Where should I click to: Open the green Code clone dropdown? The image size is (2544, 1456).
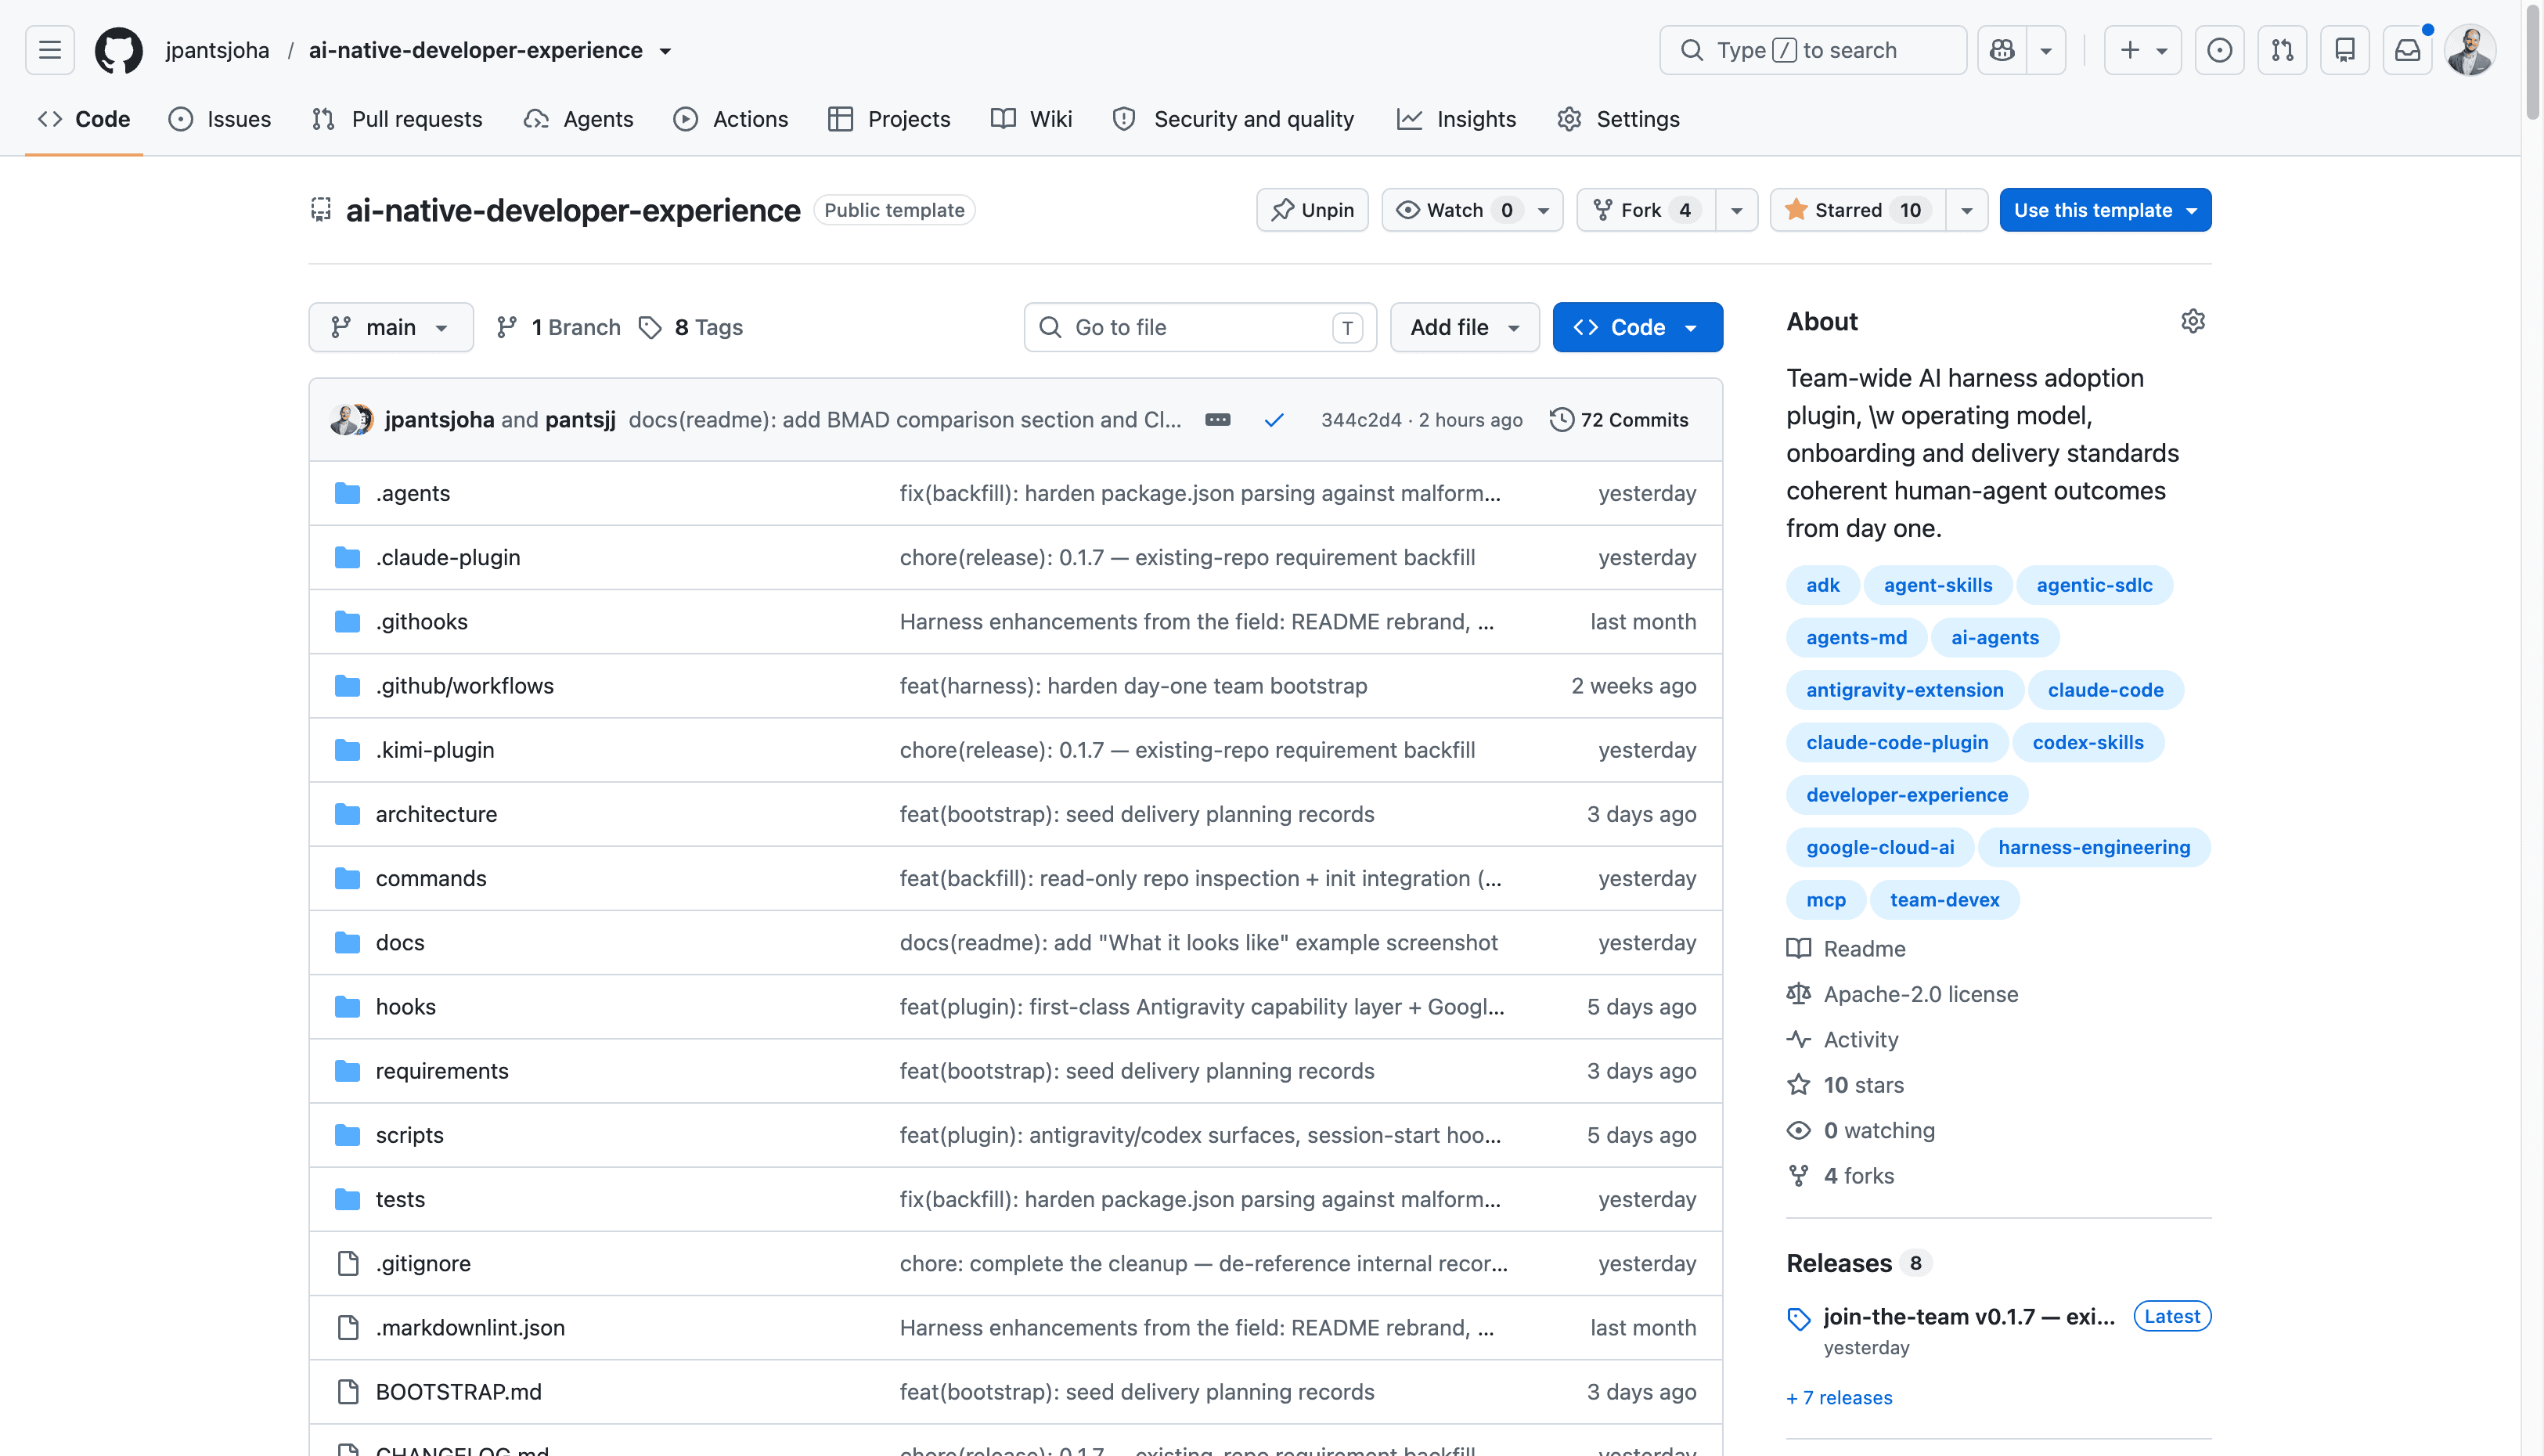[1637, 327]
